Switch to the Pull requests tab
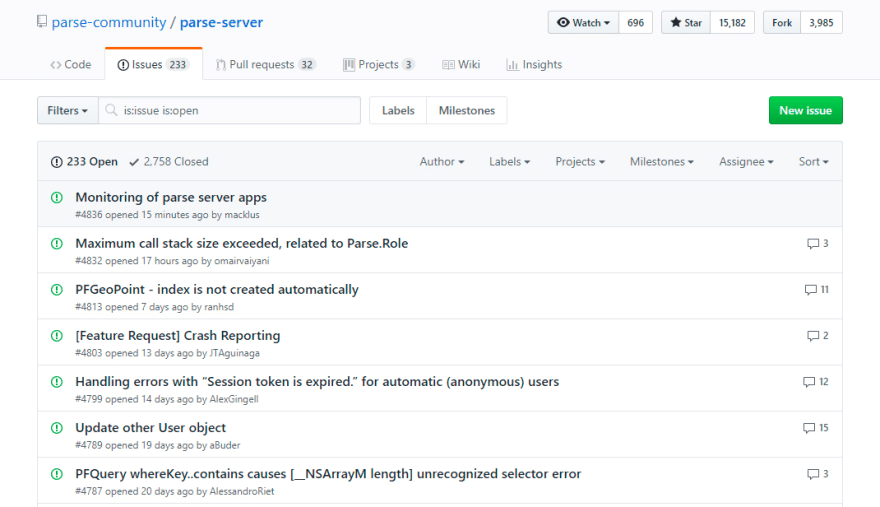 tap(266, 65)
